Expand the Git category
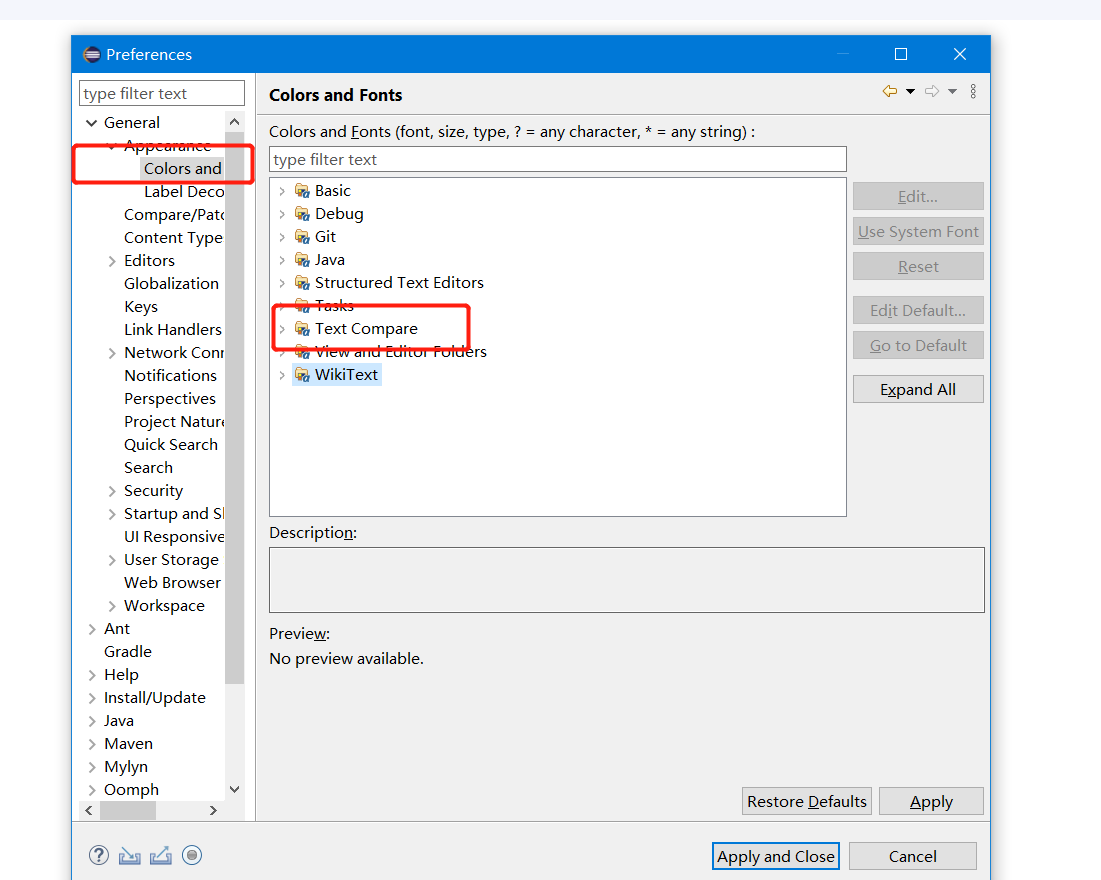The height and width of the screenshot is (880, 1101). 282,237
